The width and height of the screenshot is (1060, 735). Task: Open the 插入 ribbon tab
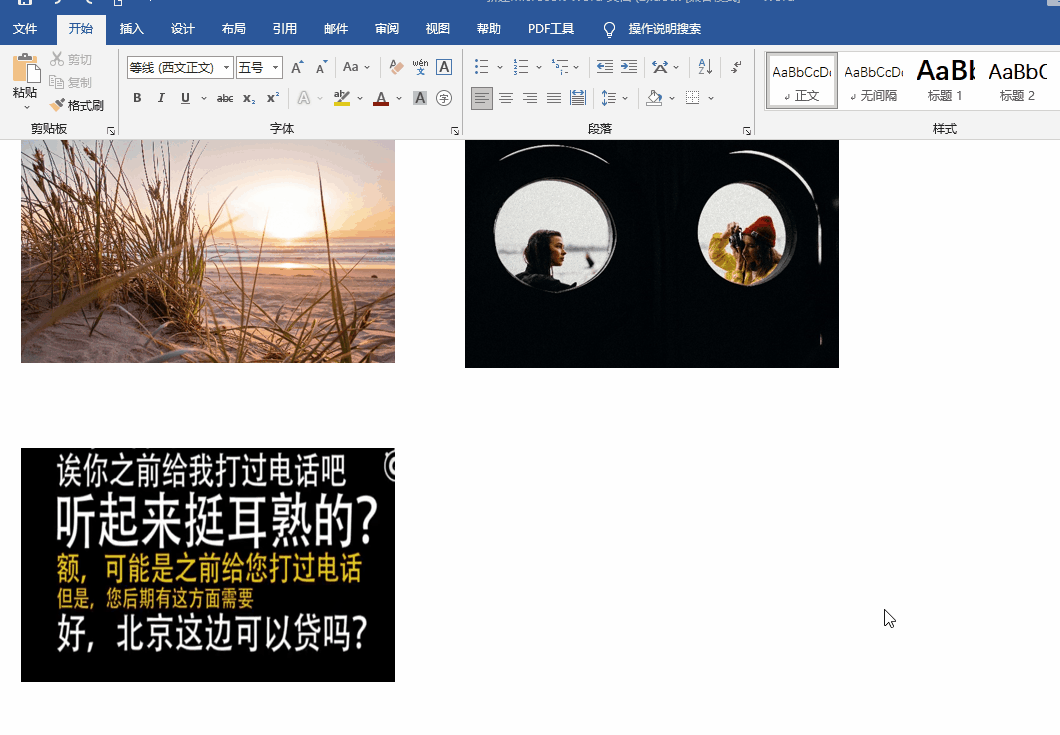[x=131, y=29]
